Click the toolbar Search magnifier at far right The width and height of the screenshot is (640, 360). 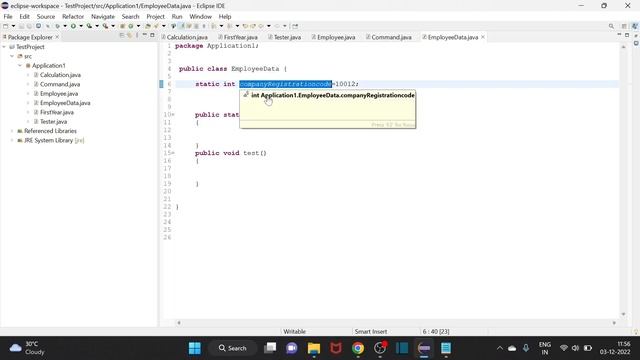coord(611,26)
